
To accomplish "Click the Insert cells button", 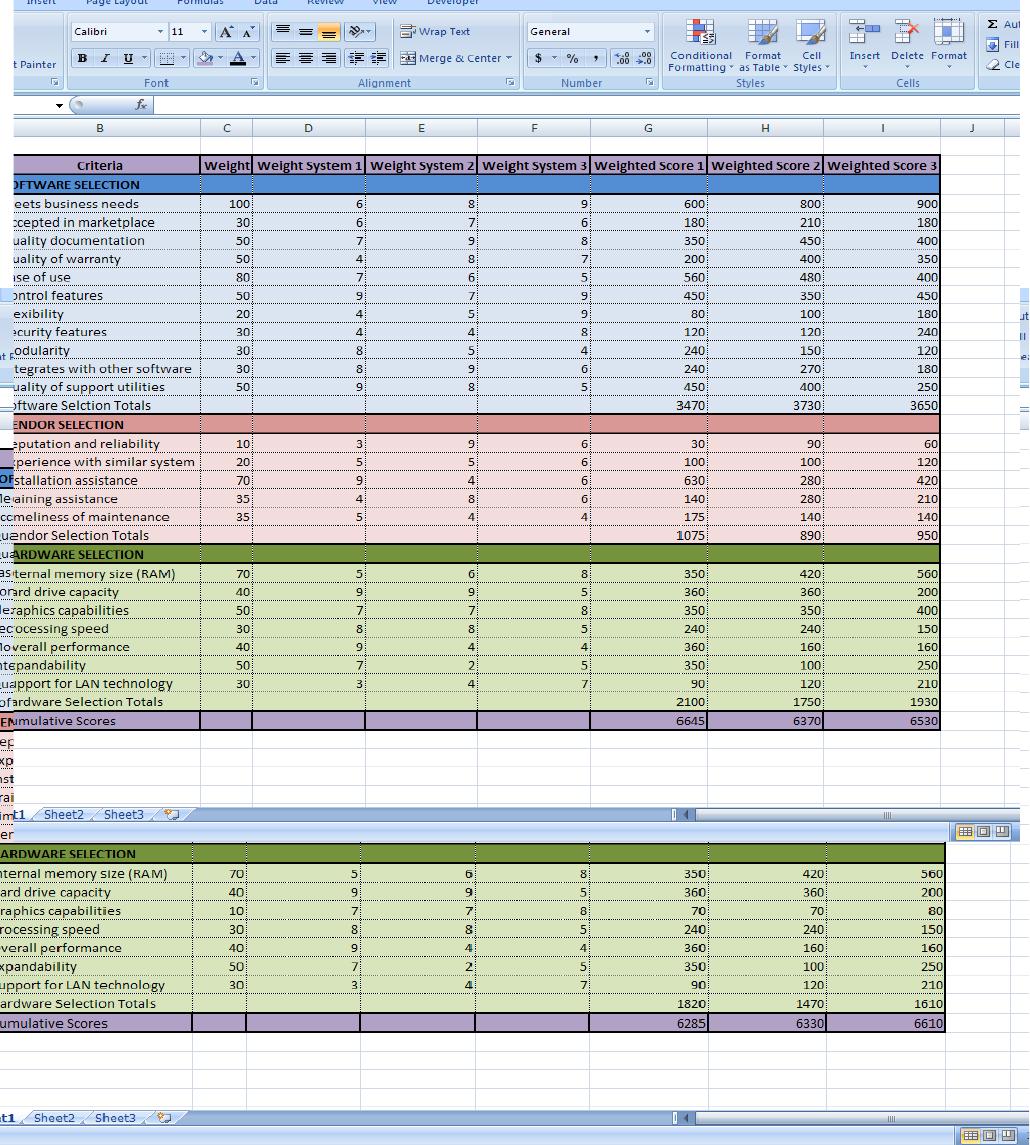I will coord(864,45).
